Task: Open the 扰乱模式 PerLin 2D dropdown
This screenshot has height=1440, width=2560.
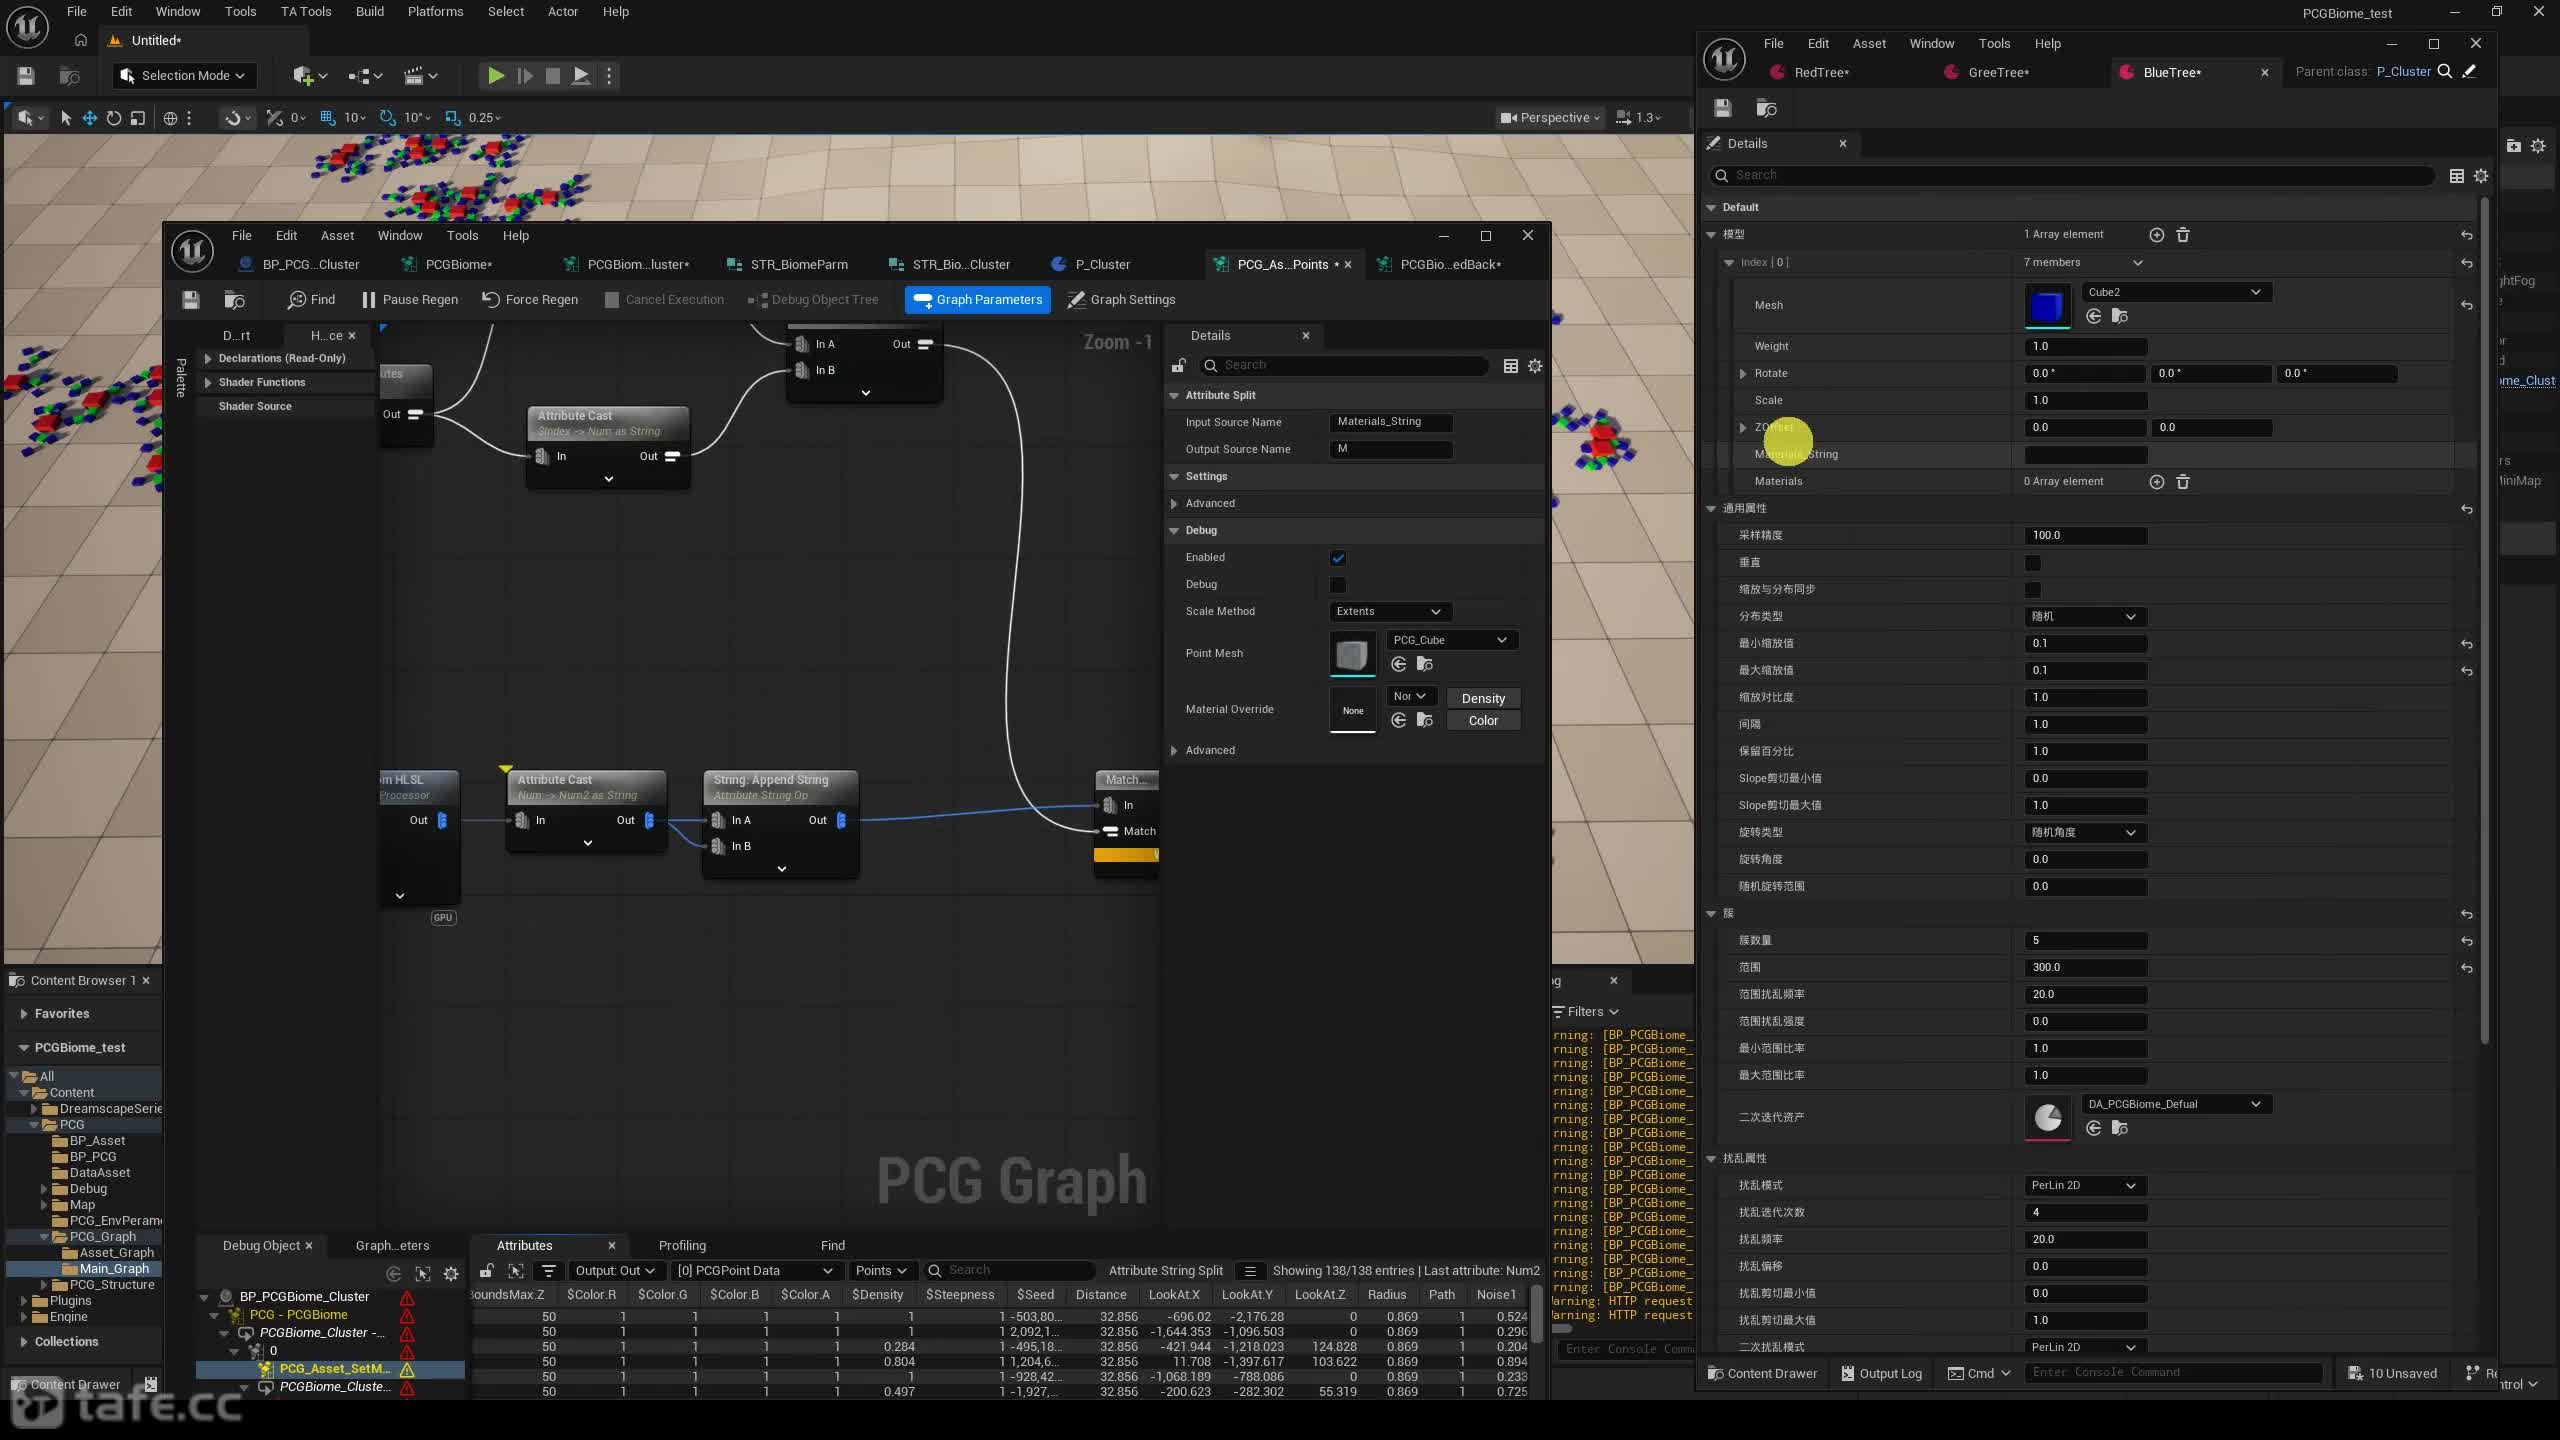Action: pos(2085,1186)
